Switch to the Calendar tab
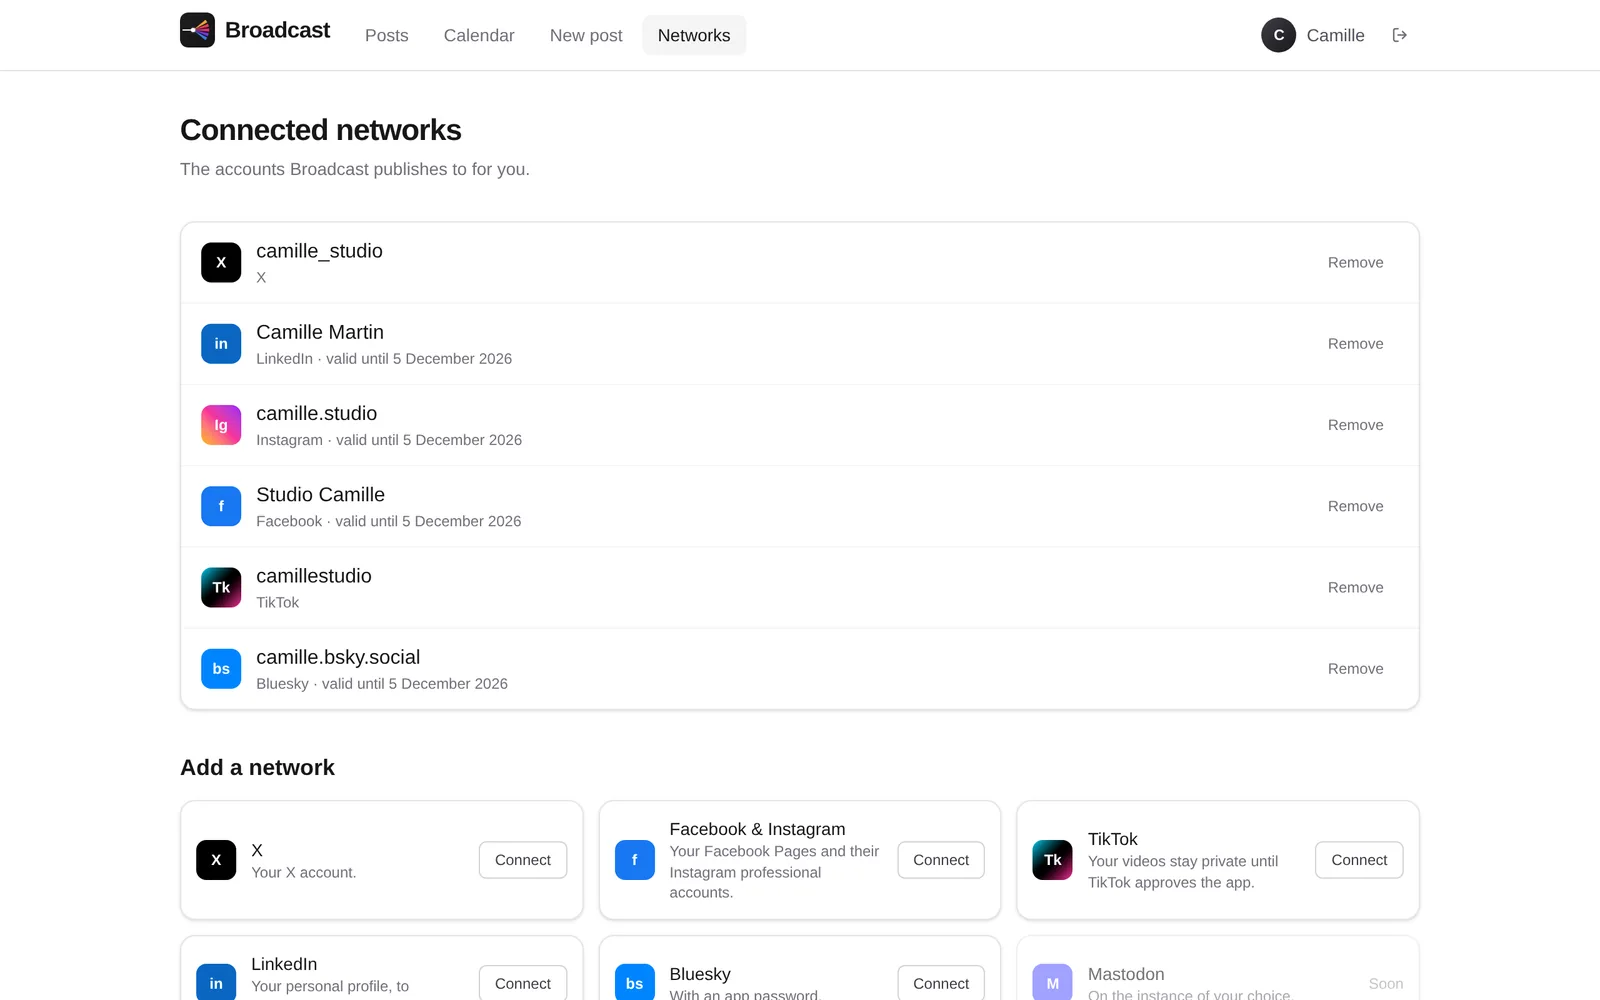The image size is (1600, 1000). [x=479, y=35]
